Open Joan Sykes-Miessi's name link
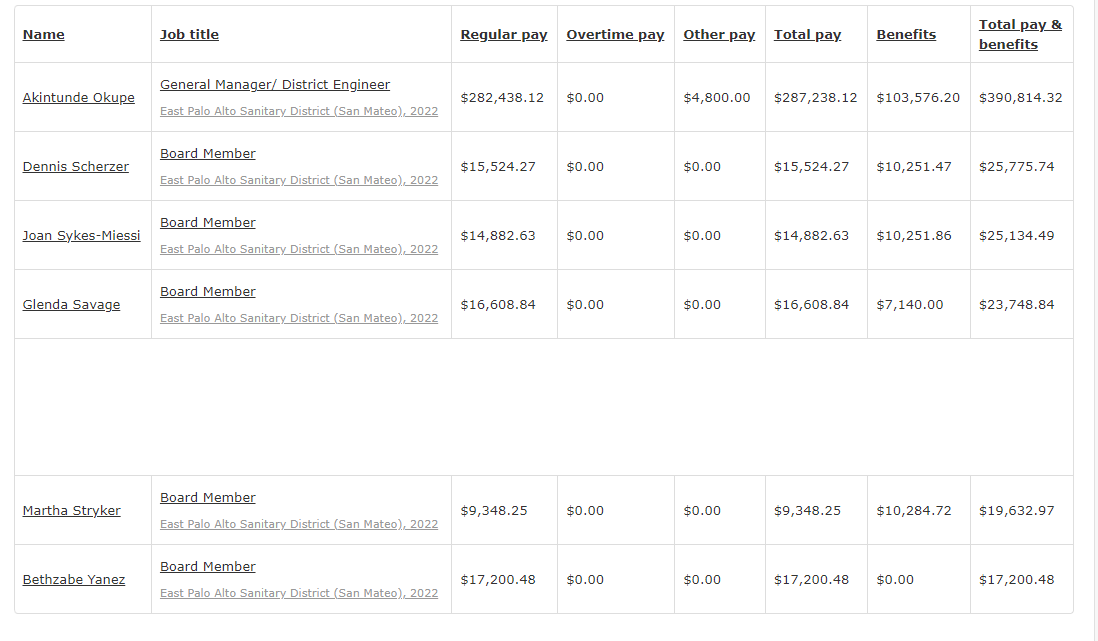 pyautogui.click(x=81, y=235)
